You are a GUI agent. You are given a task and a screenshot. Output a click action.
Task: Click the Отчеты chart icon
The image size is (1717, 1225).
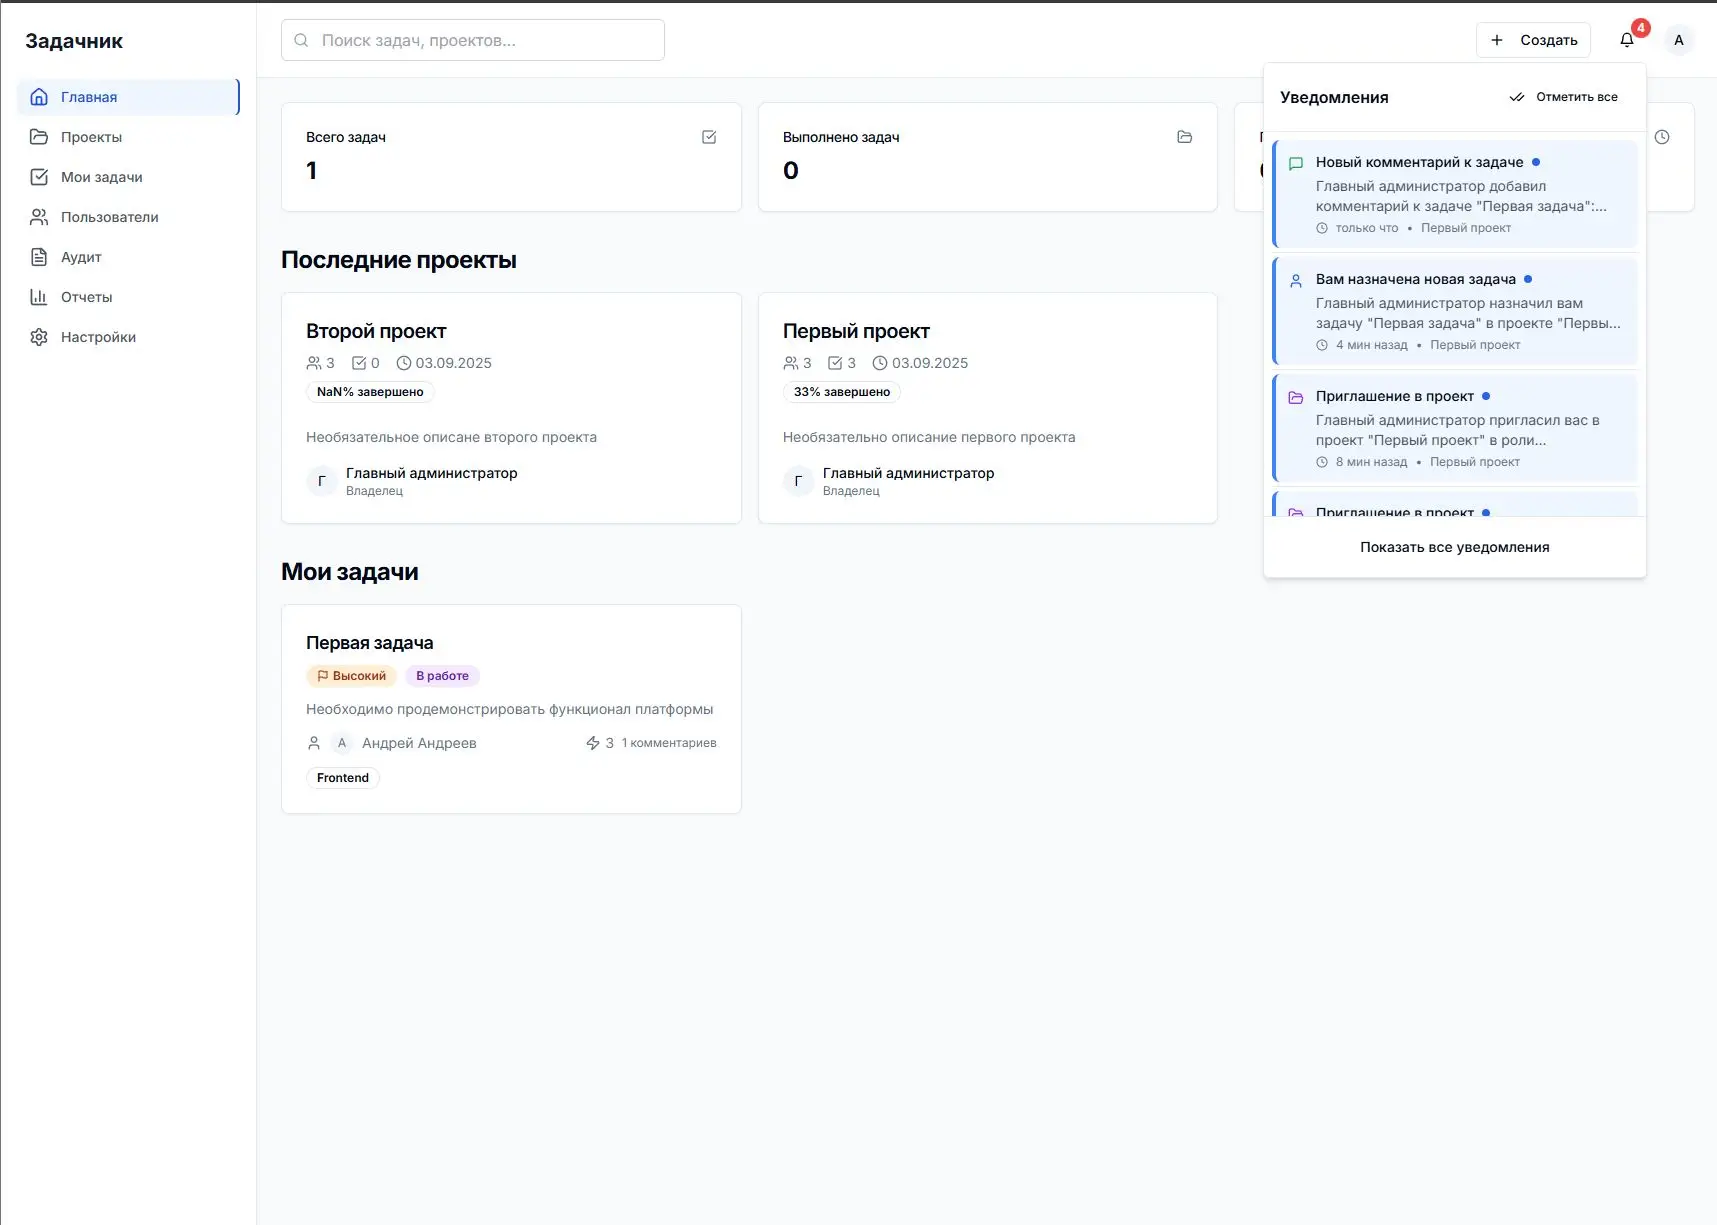tap(39, 297)
